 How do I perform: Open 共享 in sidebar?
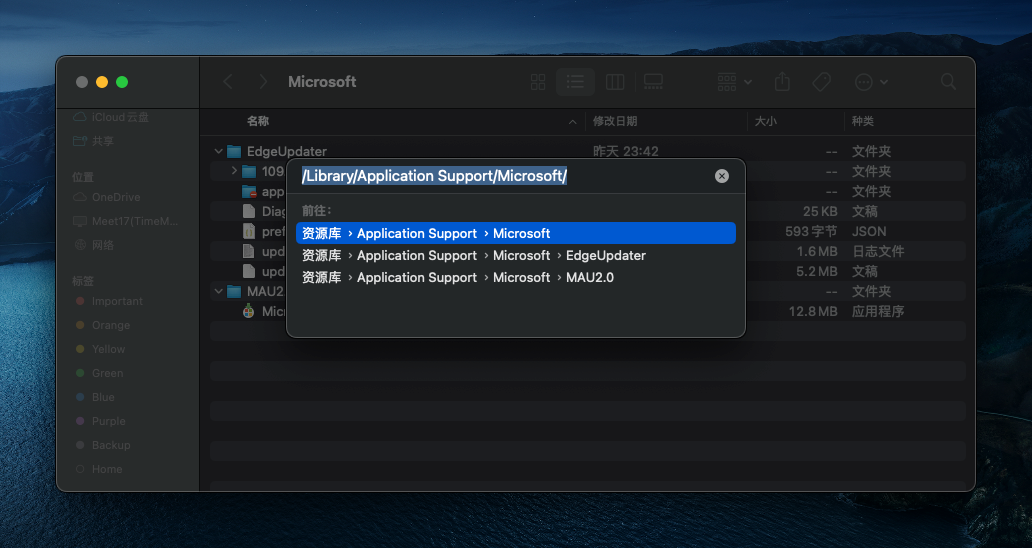103,141
